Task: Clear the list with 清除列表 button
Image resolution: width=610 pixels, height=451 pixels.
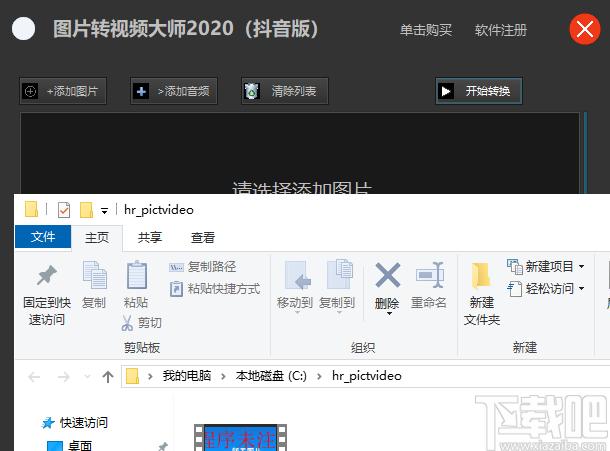Action: point(284,91)
